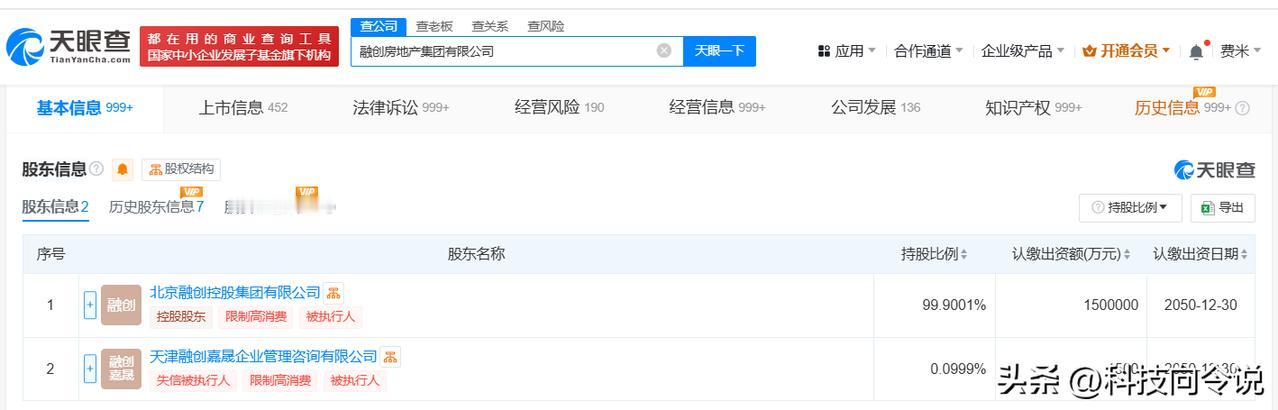Sort by 认缴出资额 column header
Viewport: 1278px width, 410px height.
[x=1071, y=255]
